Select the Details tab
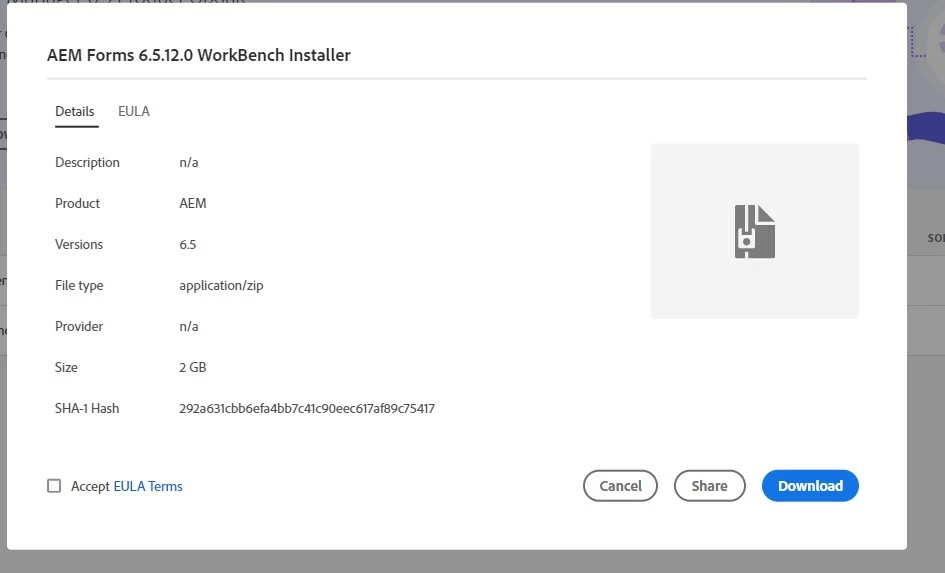The image size is (945, 573). (x=75, y=111)
